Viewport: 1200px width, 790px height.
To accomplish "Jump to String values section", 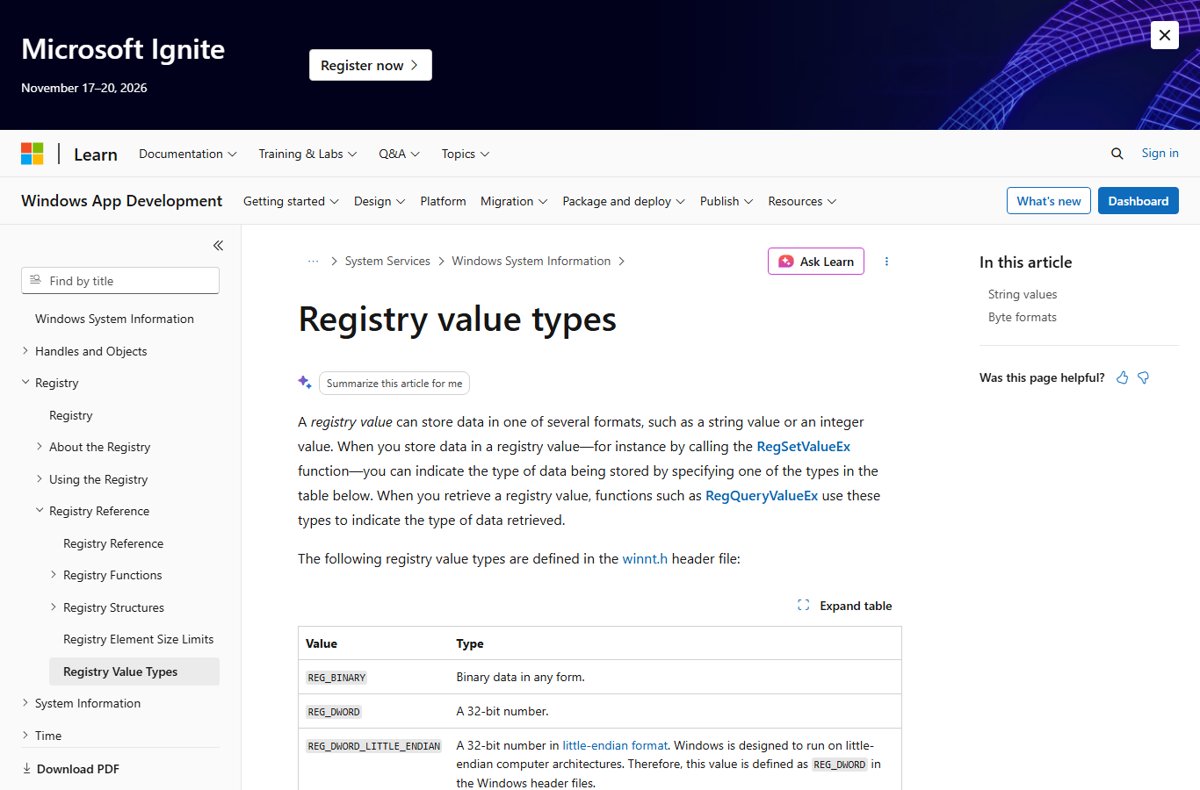I will pyautogui.click(x=1022, y=294).
